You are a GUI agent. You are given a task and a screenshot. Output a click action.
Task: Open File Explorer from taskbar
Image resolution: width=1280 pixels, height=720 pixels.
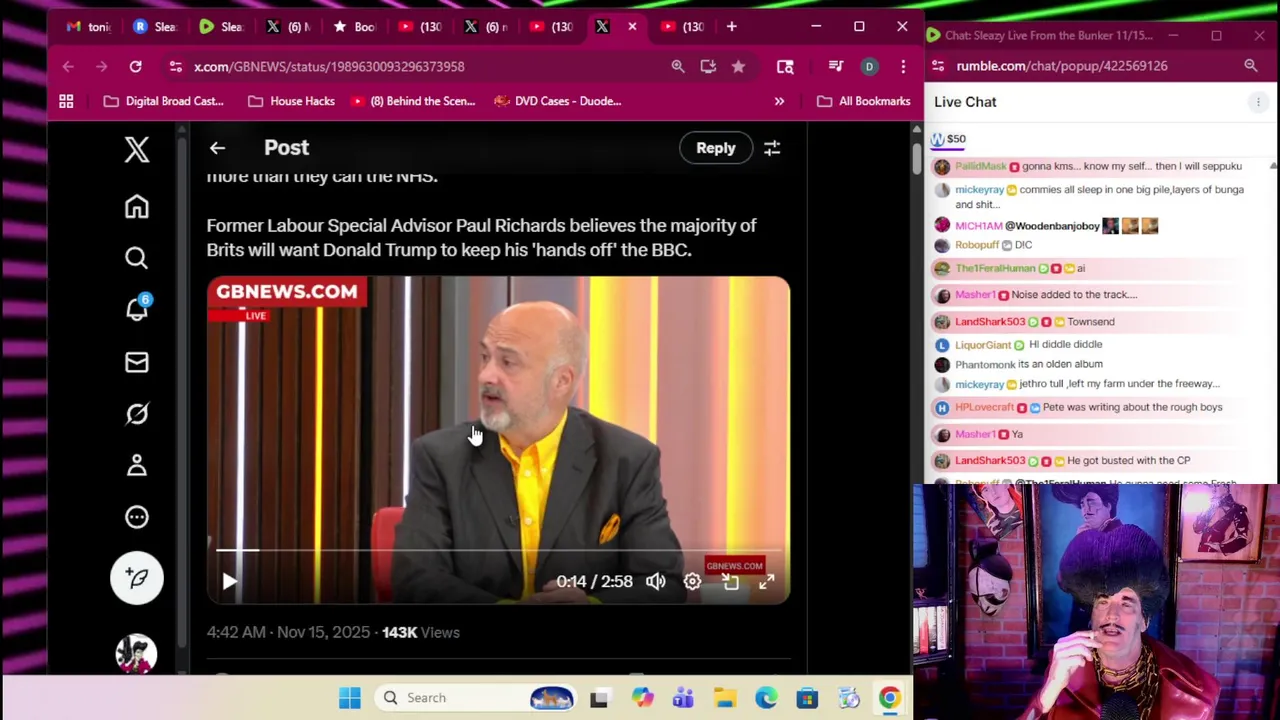[x=725, y=698]
